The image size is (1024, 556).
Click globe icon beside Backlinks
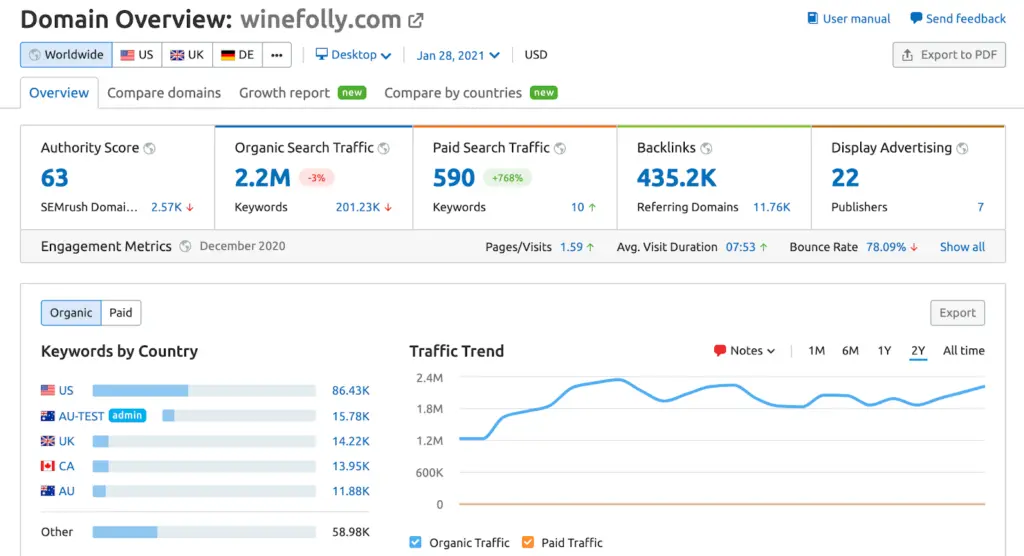click(706, 148)
